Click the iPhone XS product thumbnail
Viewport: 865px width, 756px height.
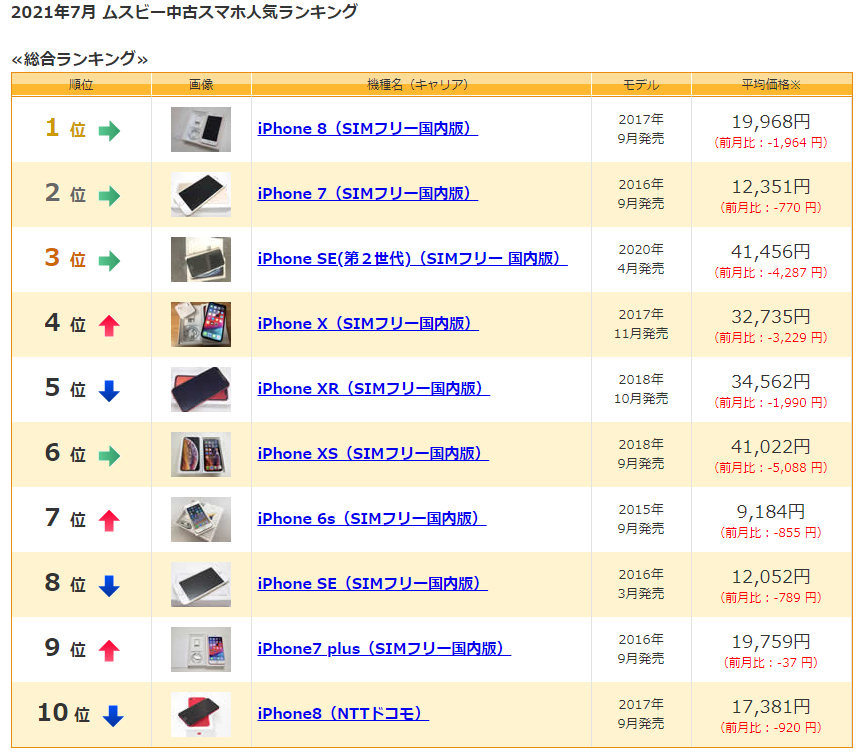(201, 455)
